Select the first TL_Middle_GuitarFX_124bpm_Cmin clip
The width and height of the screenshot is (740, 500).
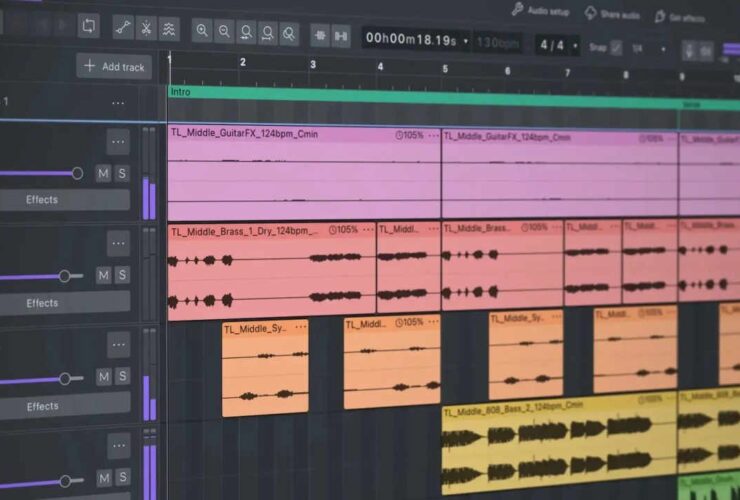click(304, 173)
